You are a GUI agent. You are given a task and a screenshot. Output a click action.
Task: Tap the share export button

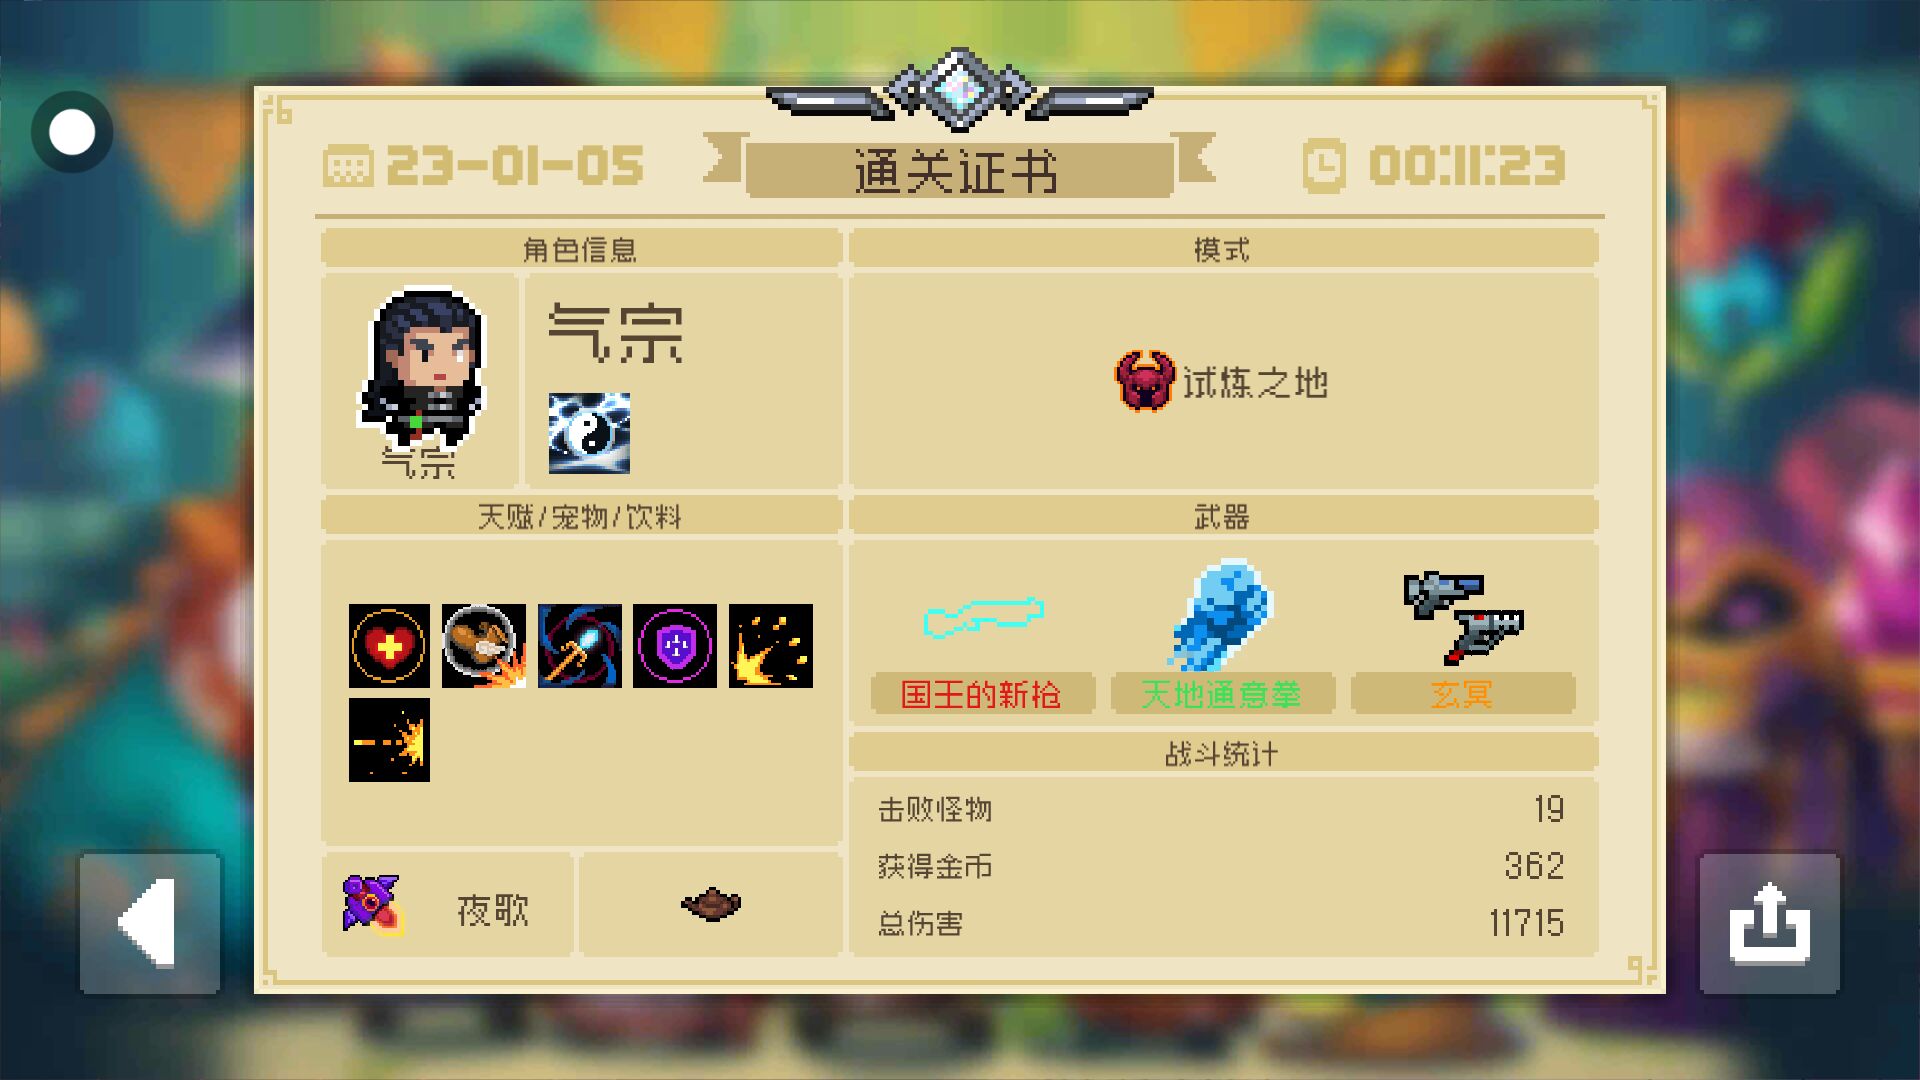(x=1769, y=922)
